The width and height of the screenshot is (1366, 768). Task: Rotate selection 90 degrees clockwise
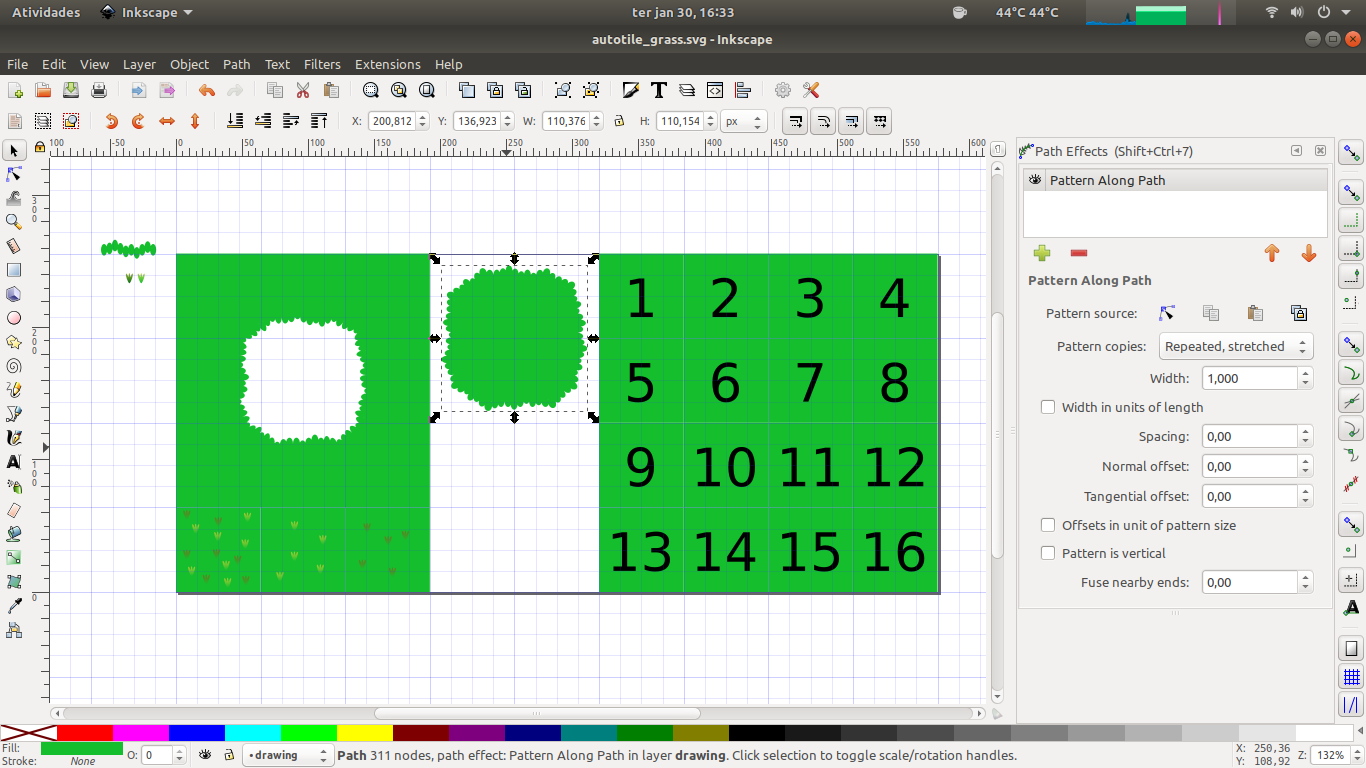pos(139,121)
